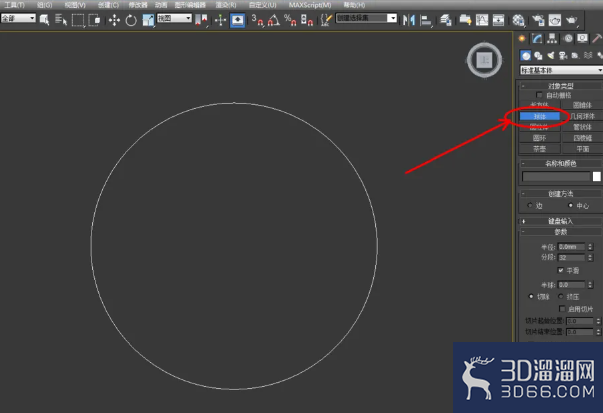The height and width of the screenshot is (413, 603).
Task: Click Select and Manipulate icon
Action: coord(220,20)
